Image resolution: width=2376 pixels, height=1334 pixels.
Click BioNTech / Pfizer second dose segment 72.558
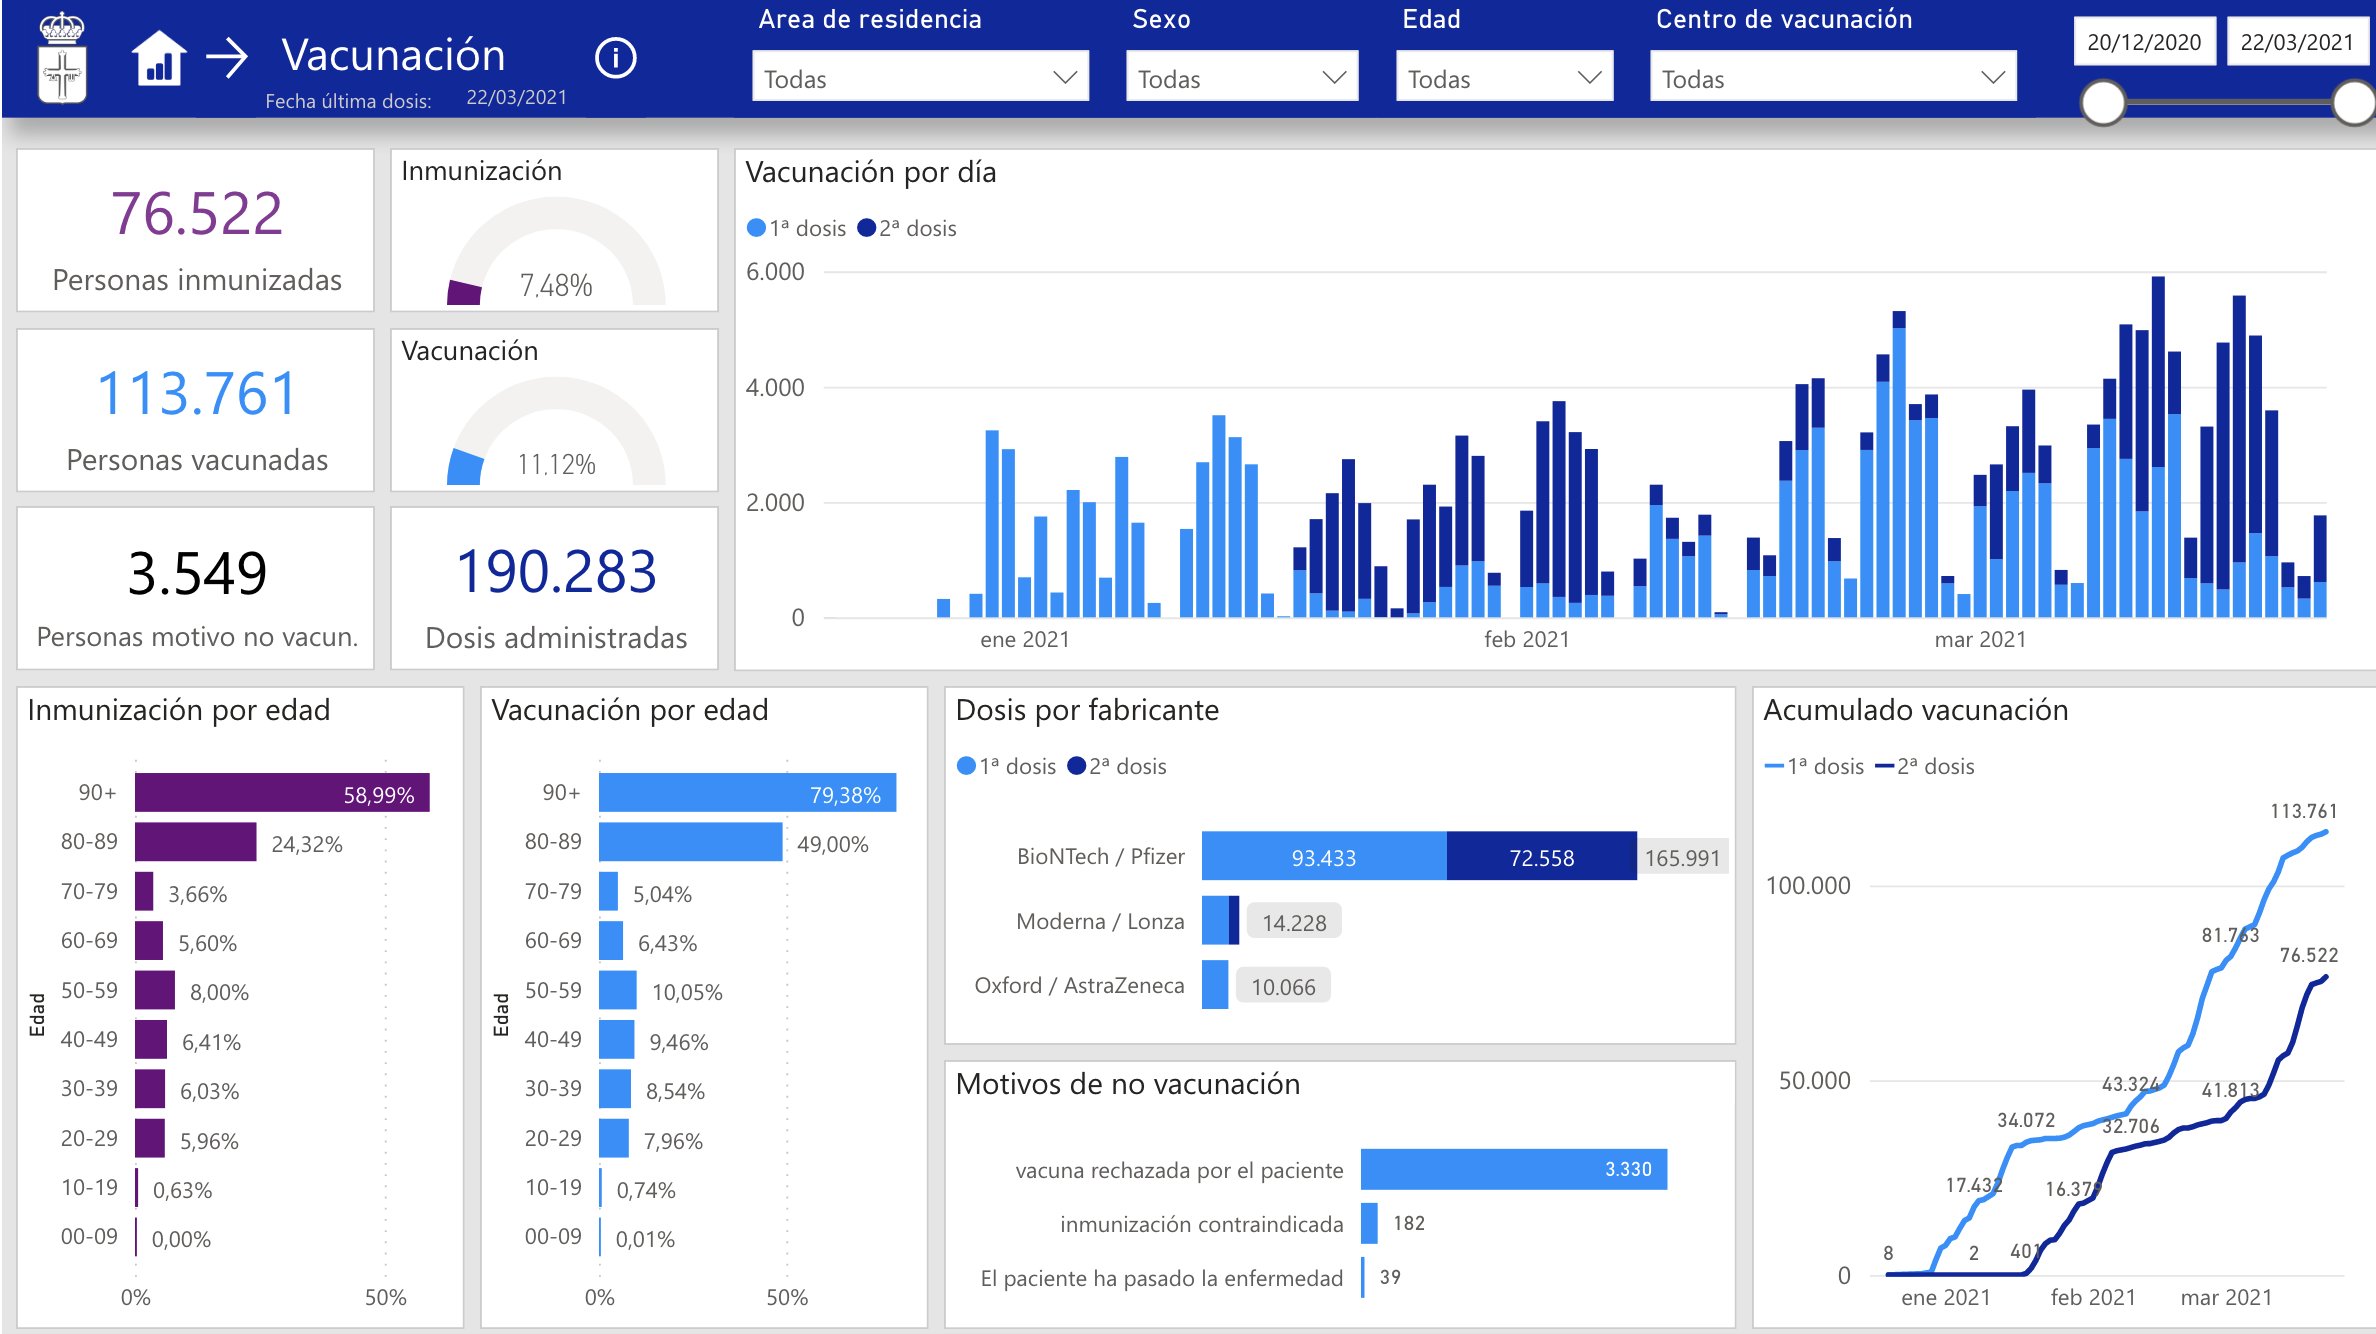1542,856
